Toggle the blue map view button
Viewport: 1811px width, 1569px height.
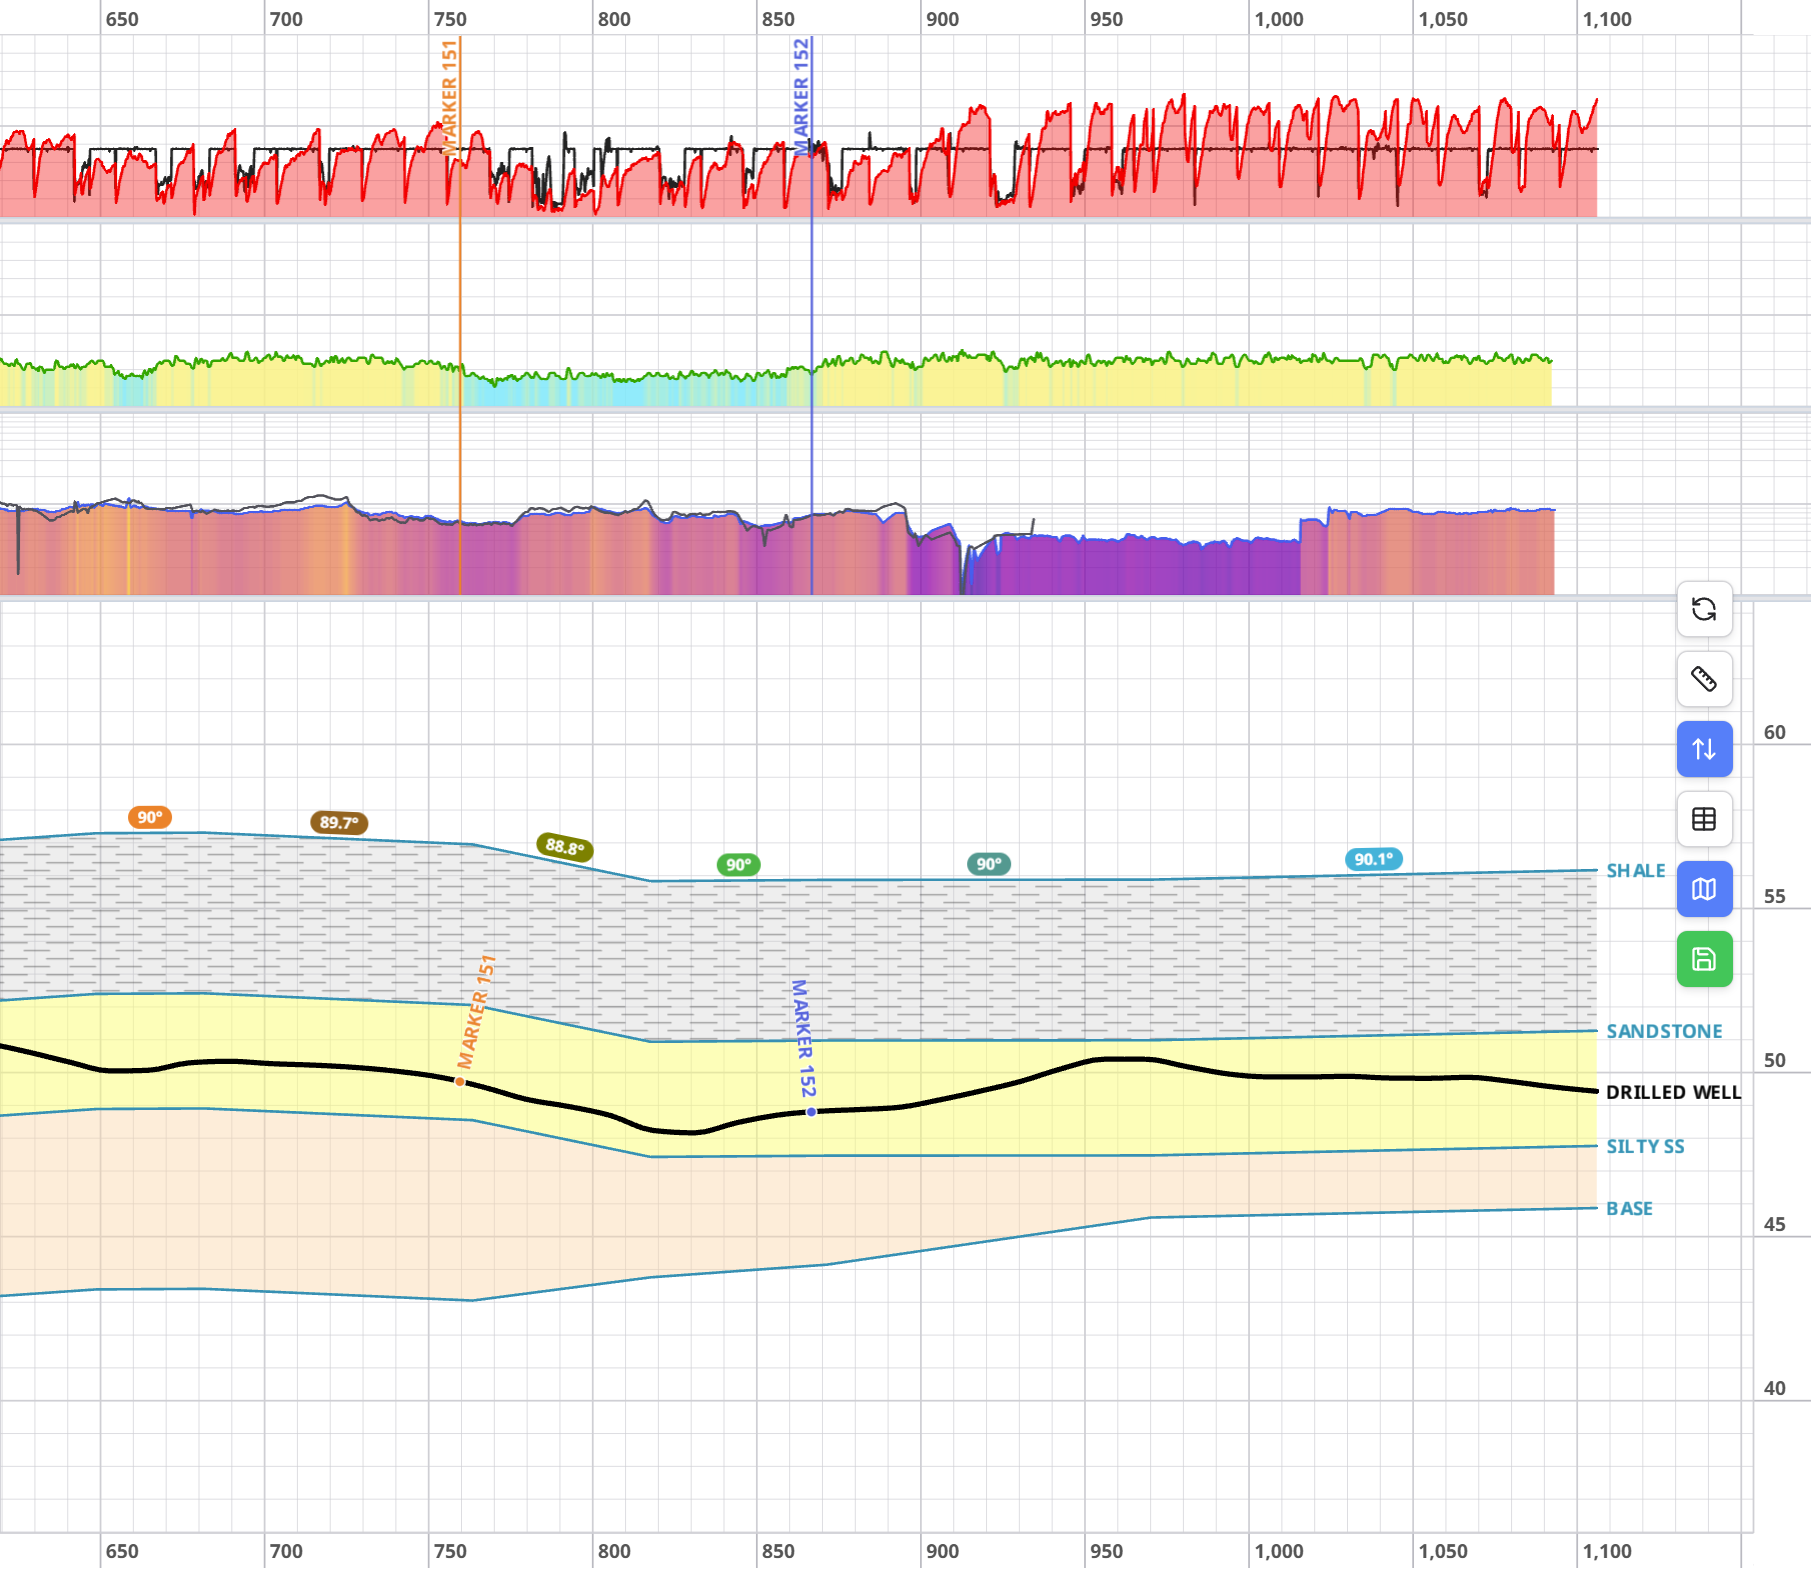pyautogui.click(x=1704, y=889)
